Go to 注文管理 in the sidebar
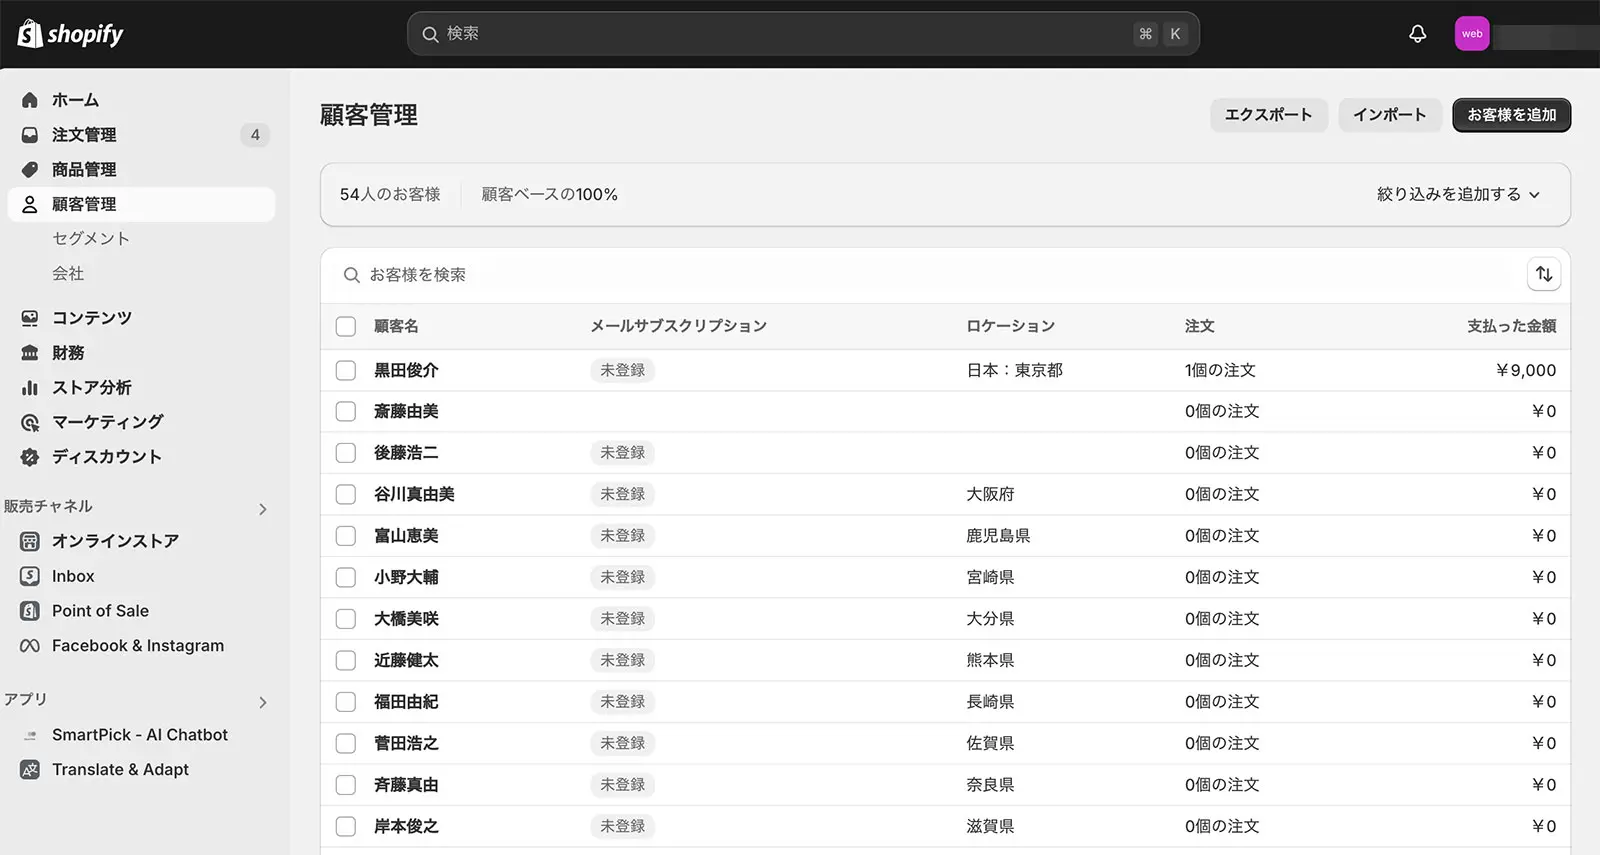 coord(84,135)
